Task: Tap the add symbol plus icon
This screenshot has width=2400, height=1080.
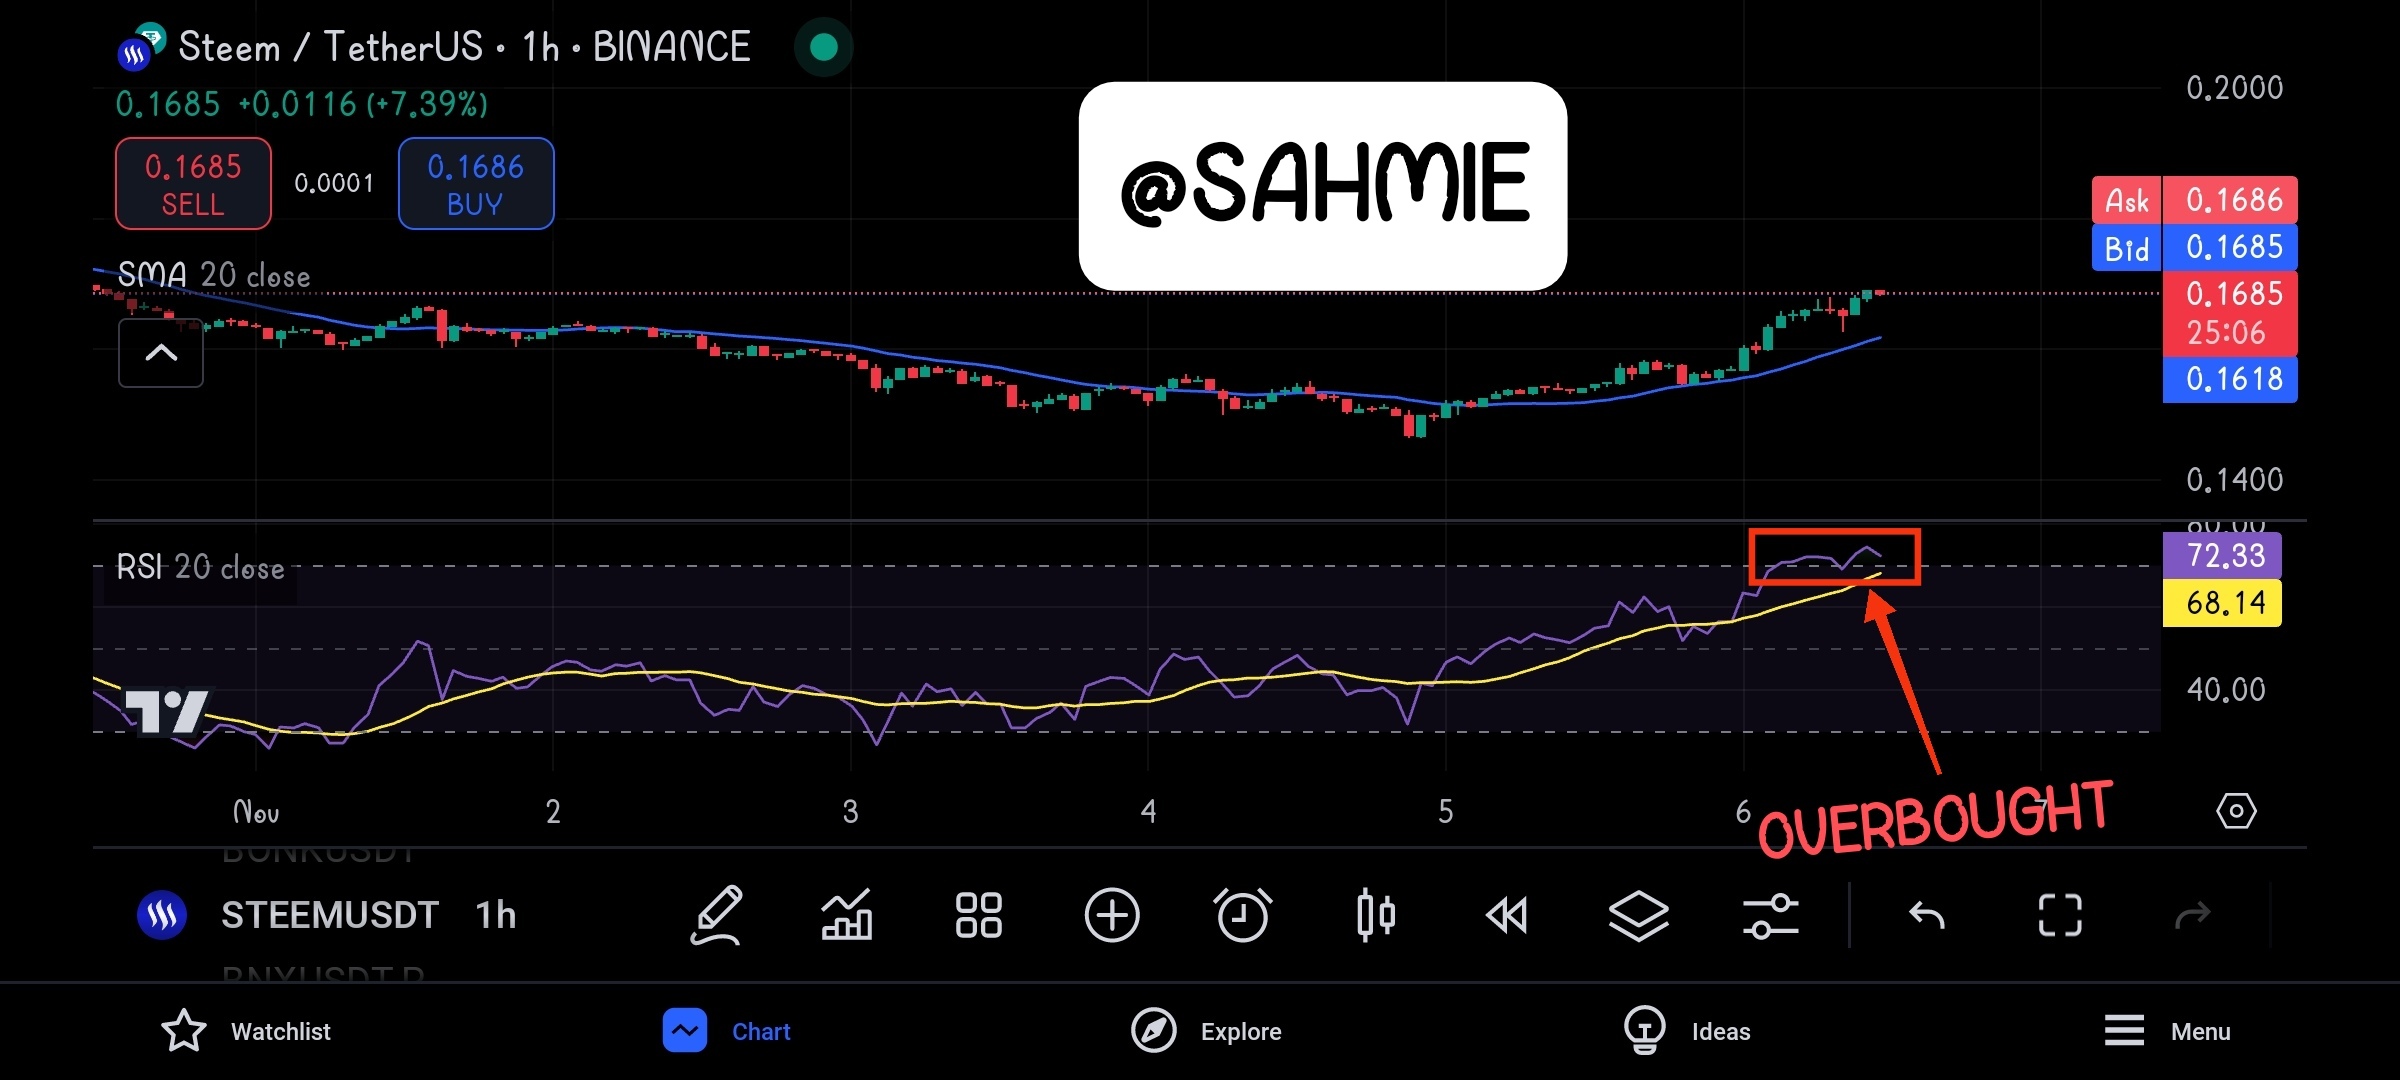Action: [x=1111, y=915]
